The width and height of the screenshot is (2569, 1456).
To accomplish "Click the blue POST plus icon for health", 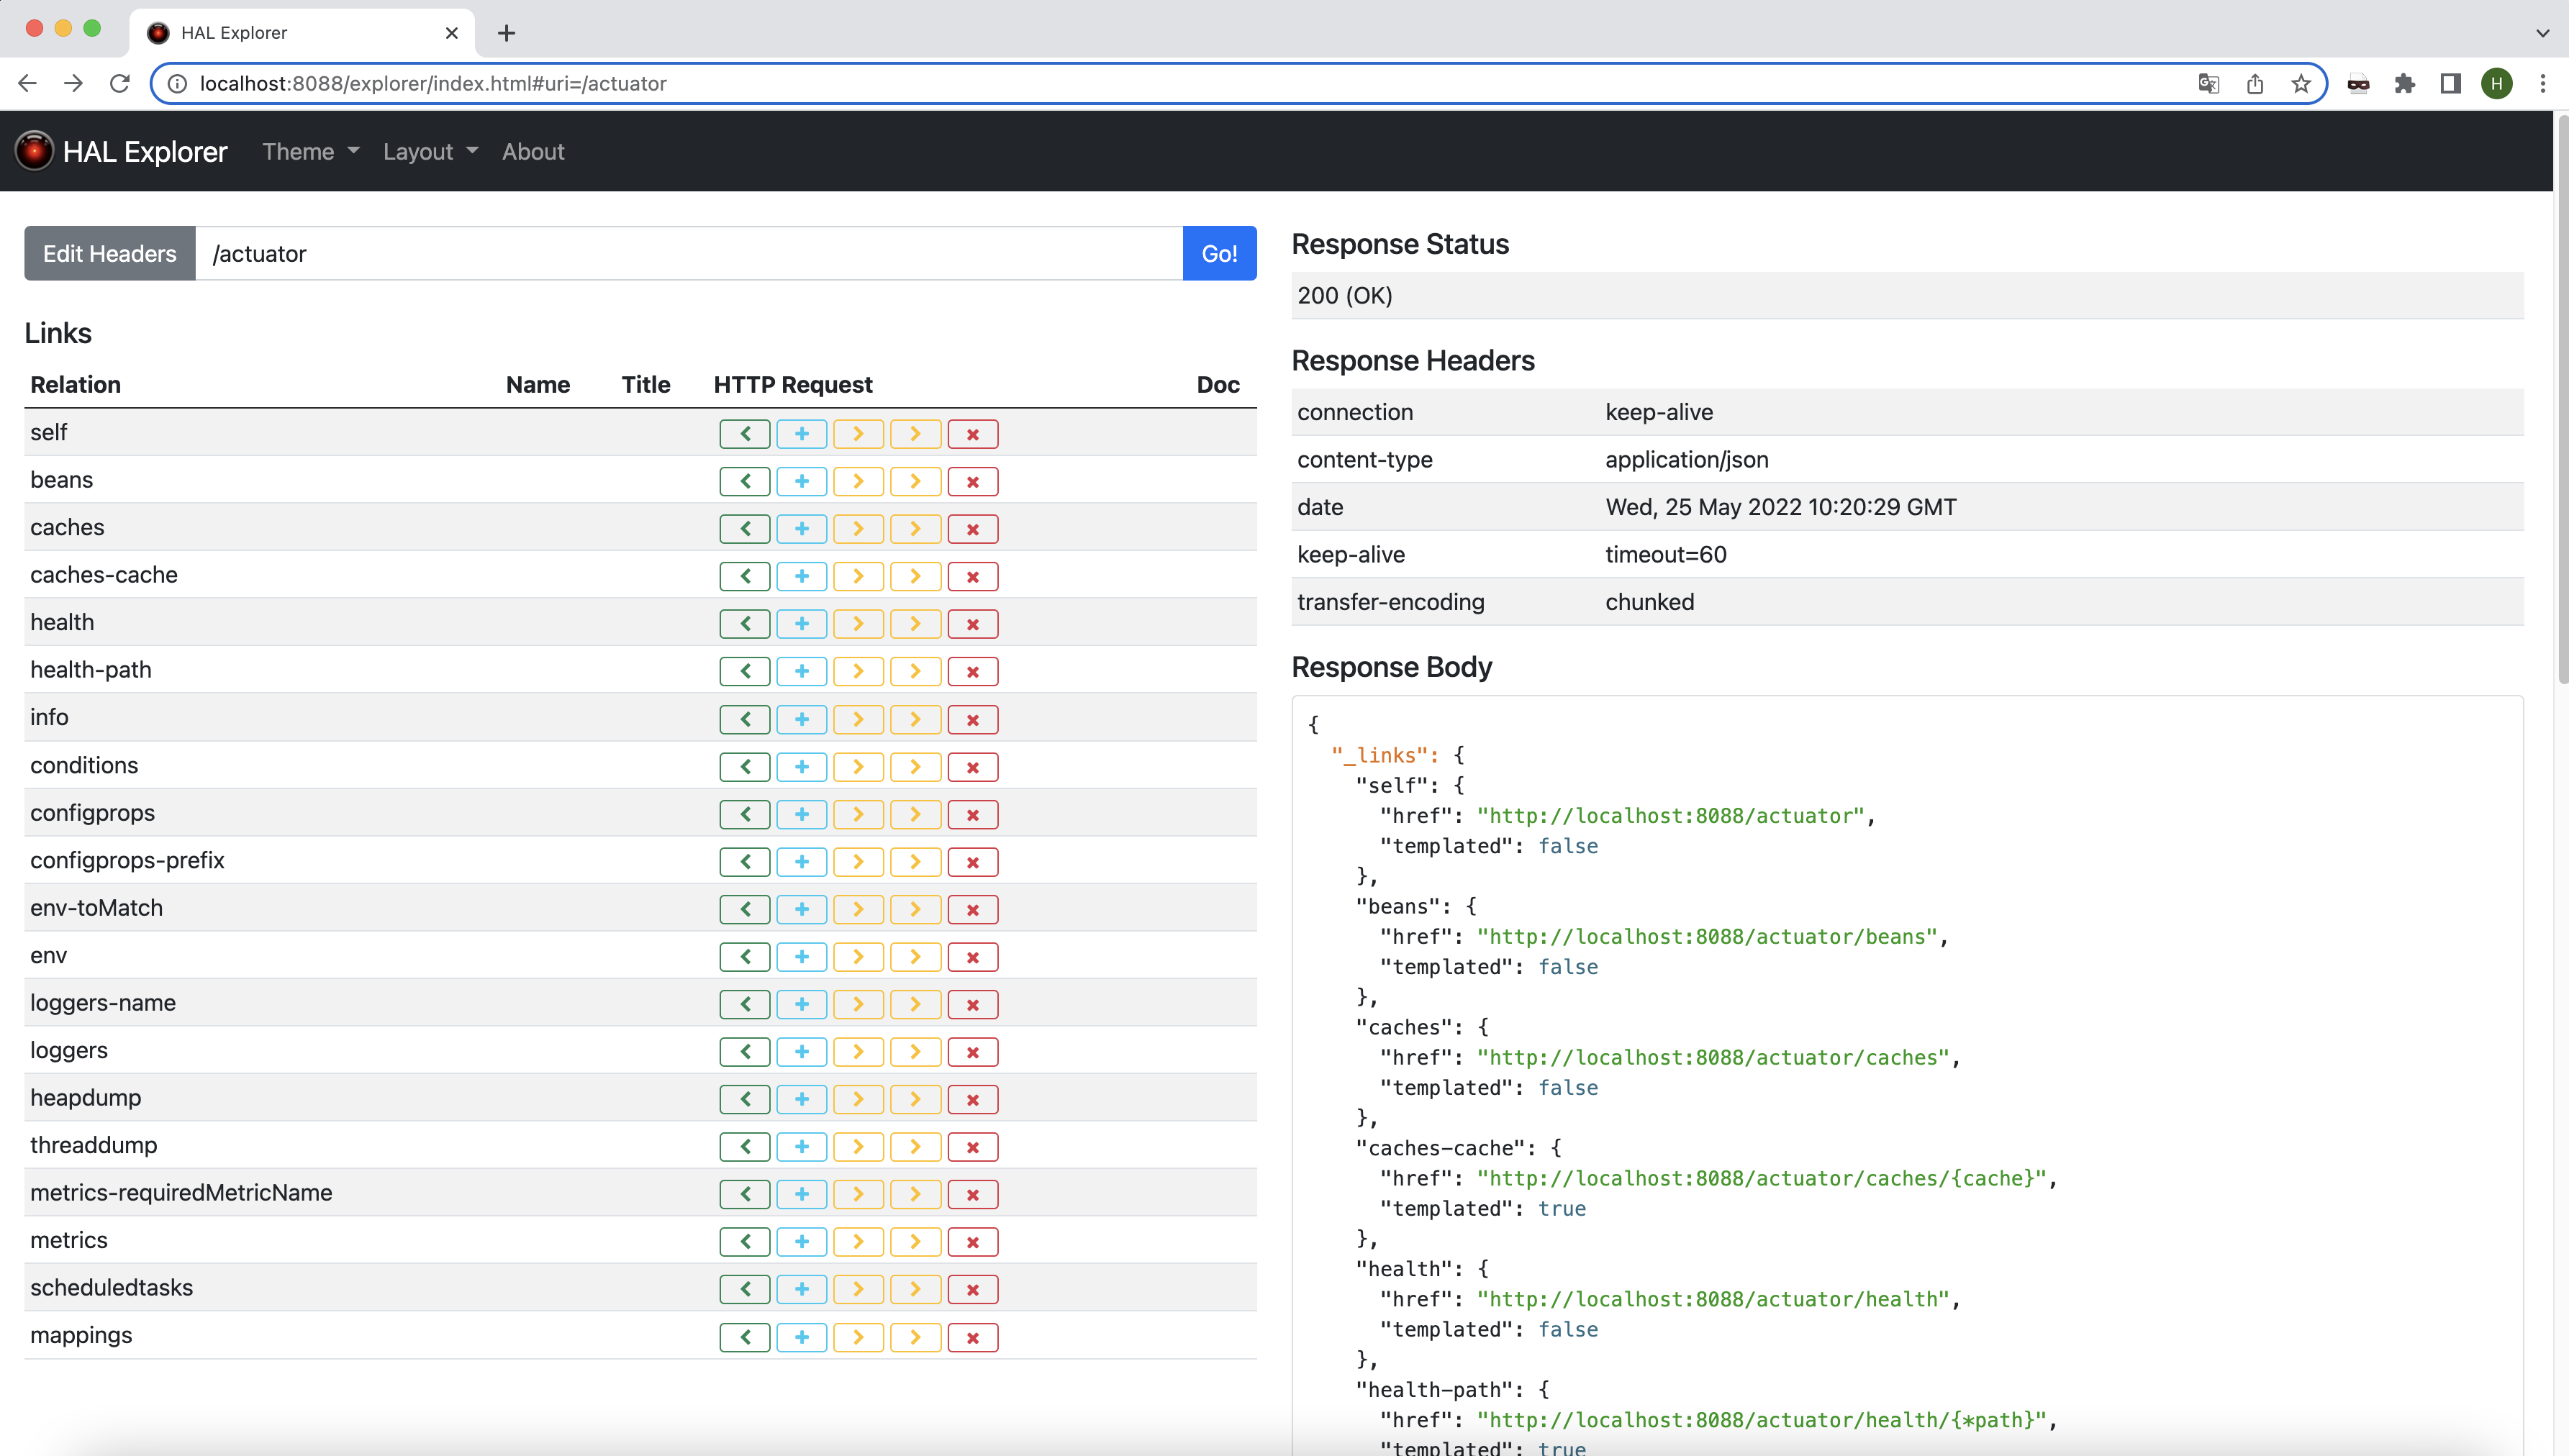I will (801, 624).
